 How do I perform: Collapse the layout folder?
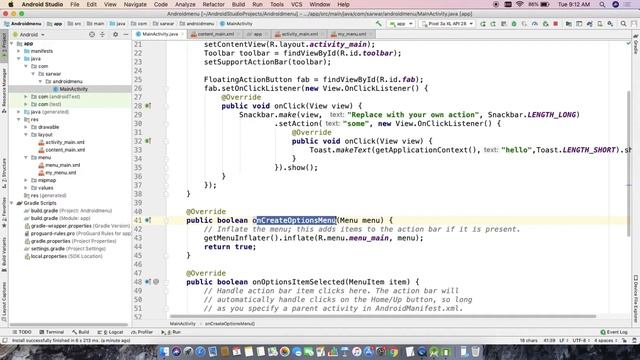[x=26, y=135]
